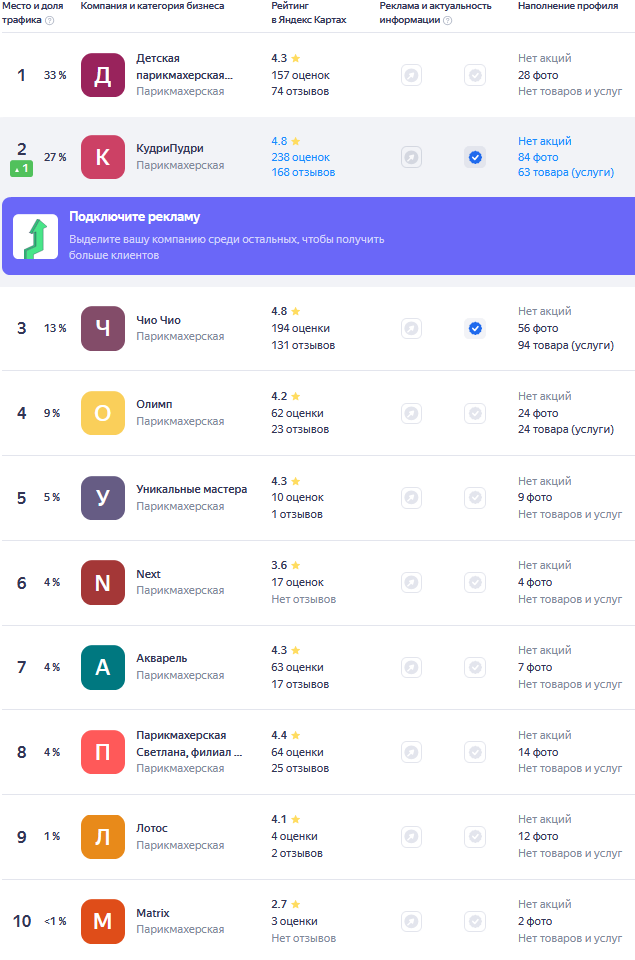
Task: Open the К avatar of КудриПудри
Action: (x=103, y=157)
